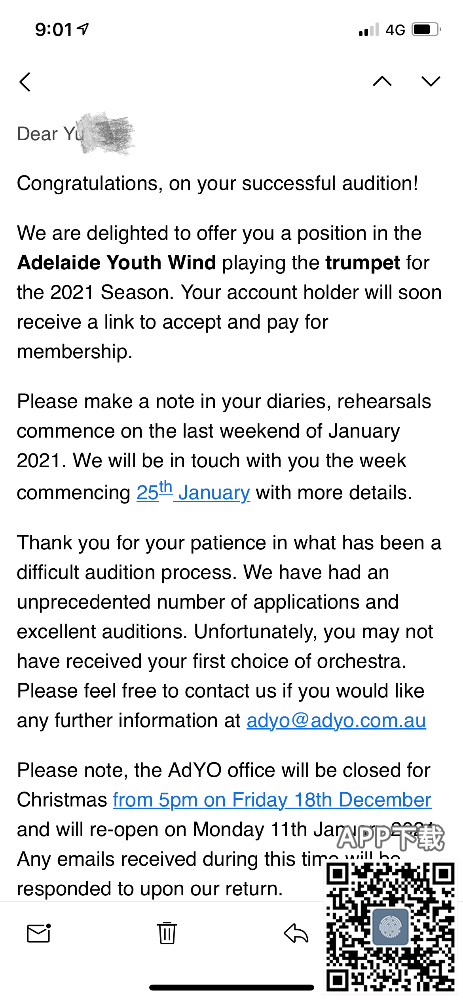Tap the 9:01 clock in status bar

[54, 29]
